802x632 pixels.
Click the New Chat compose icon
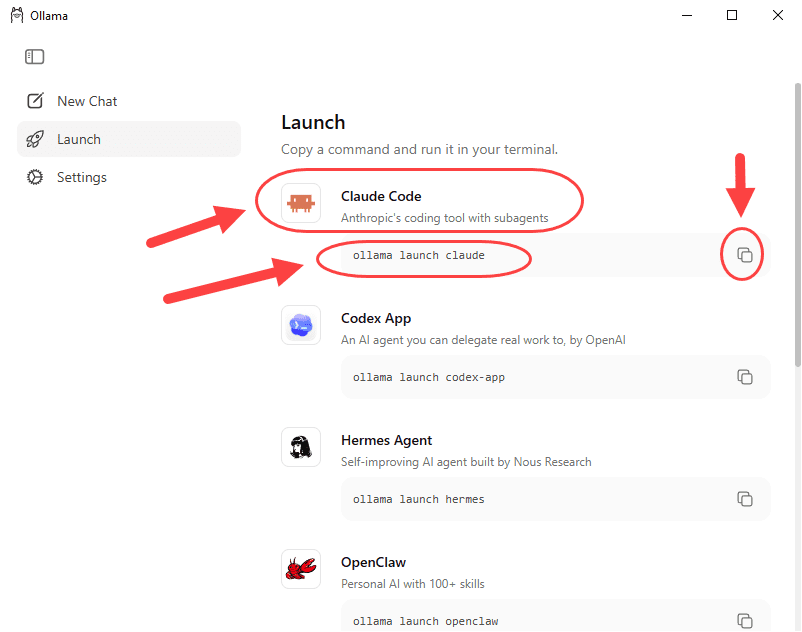click(35, 101)
